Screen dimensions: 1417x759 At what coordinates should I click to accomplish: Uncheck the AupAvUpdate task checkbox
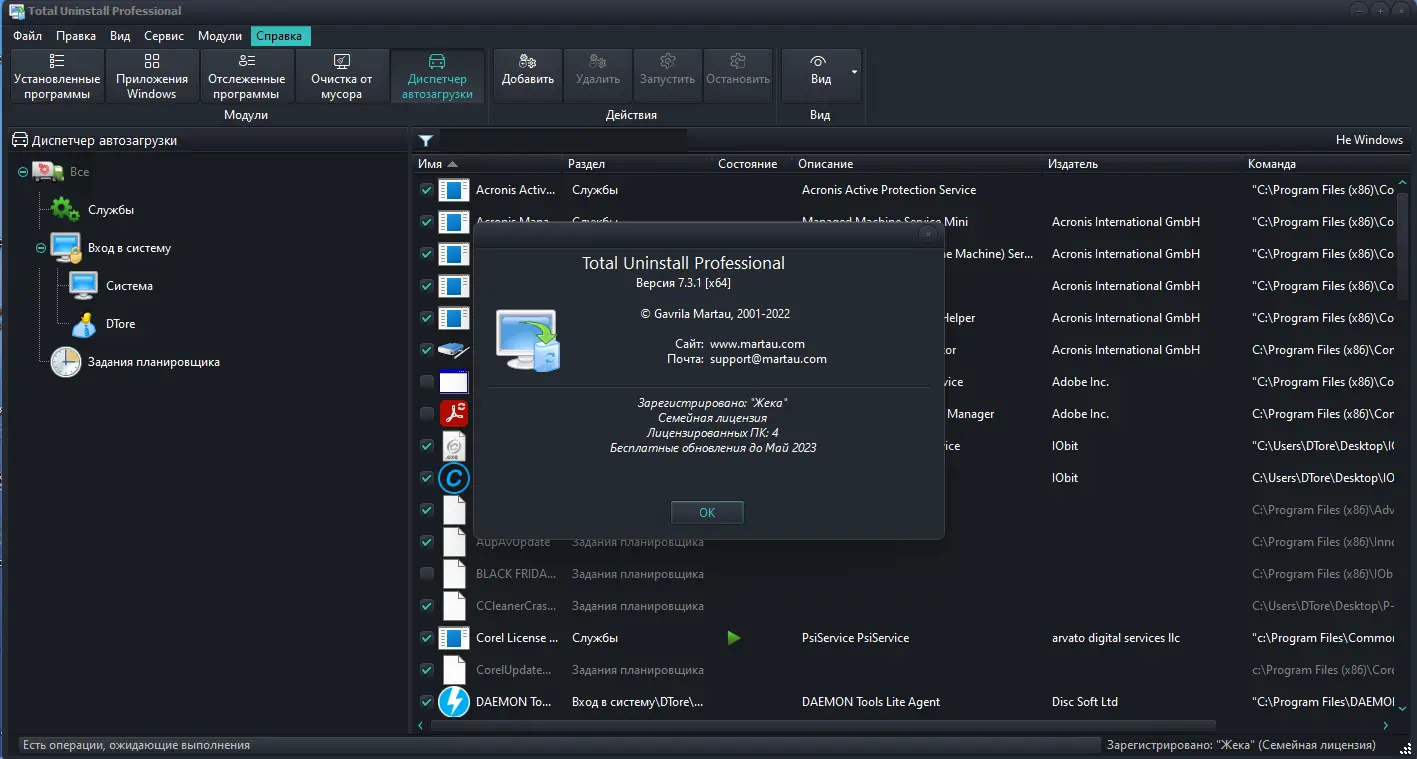[427, 542]
